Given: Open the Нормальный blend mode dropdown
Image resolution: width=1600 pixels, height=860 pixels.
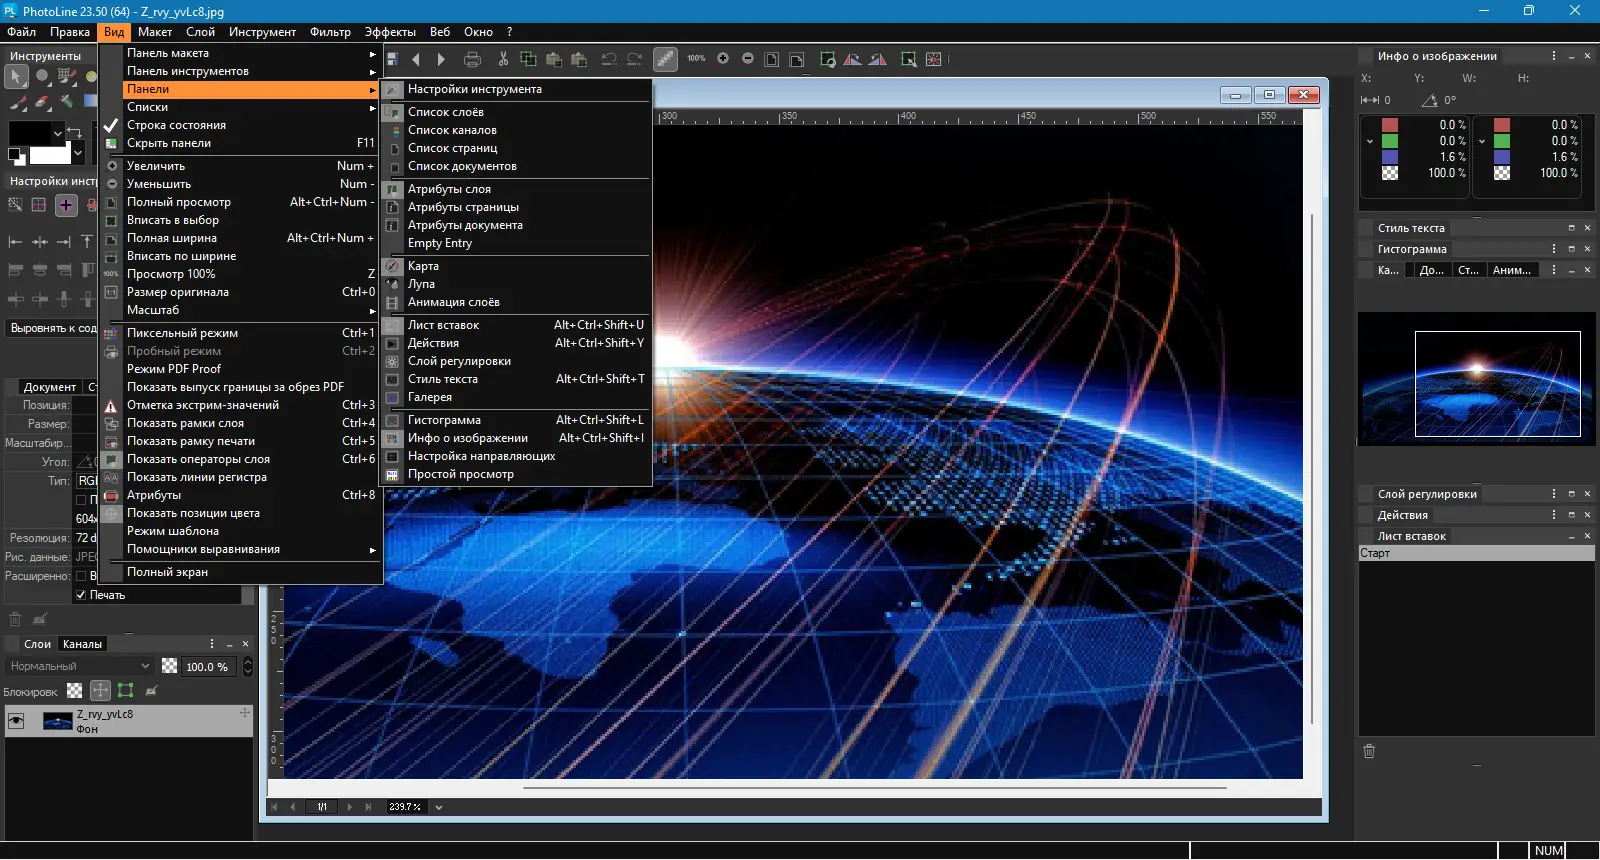Looking at the screenshot, I should point(80,666).
